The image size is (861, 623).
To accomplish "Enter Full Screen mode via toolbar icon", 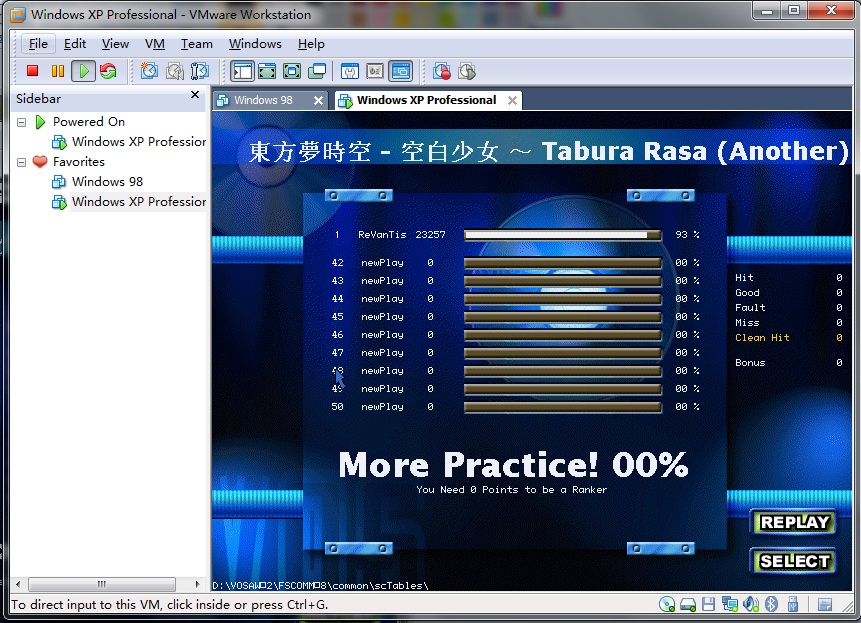I will coord(292,71).
